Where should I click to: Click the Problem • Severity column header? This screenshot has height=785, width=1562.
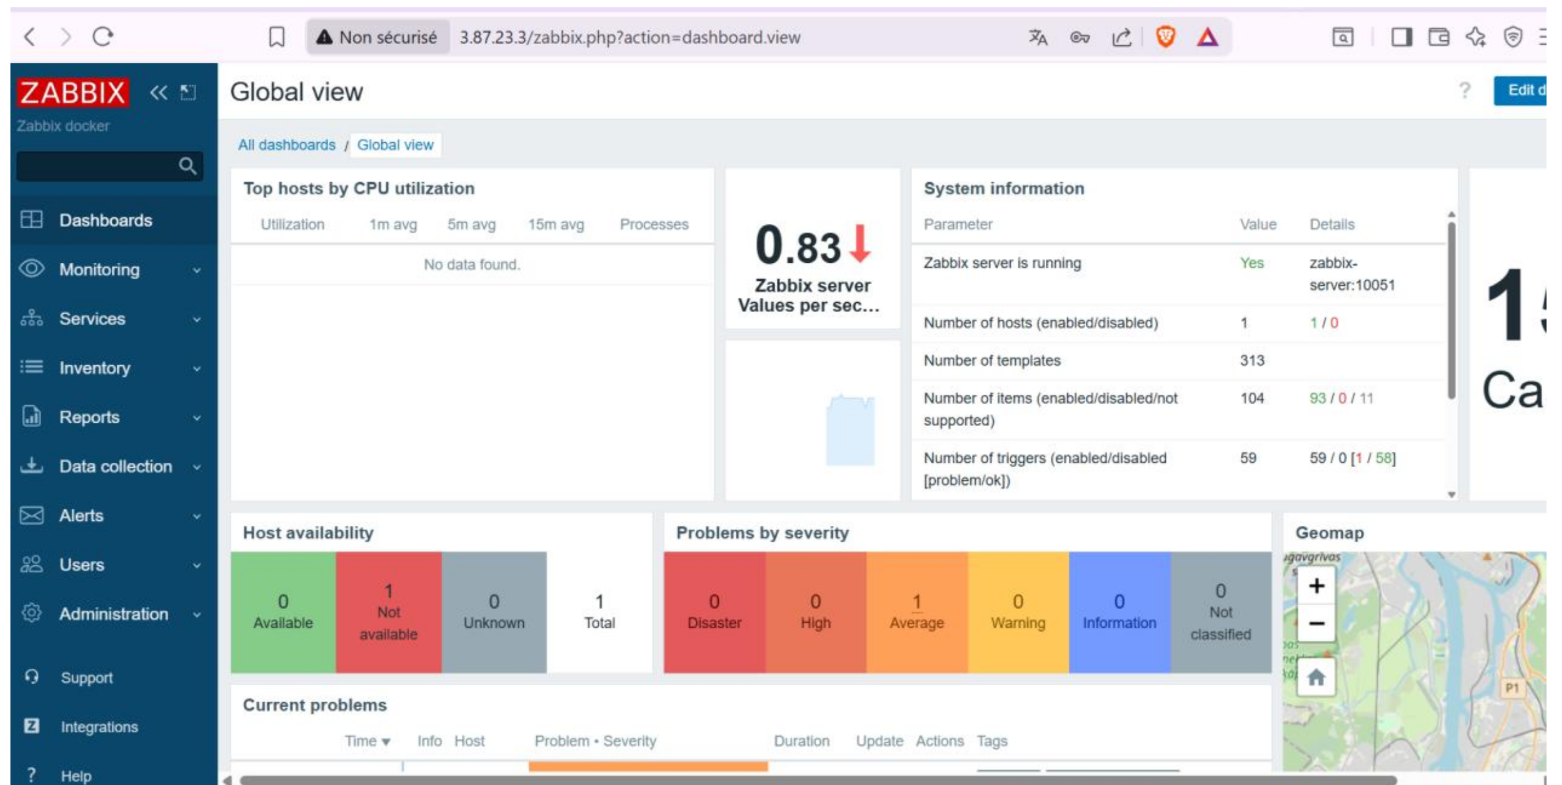coord(595,741)
